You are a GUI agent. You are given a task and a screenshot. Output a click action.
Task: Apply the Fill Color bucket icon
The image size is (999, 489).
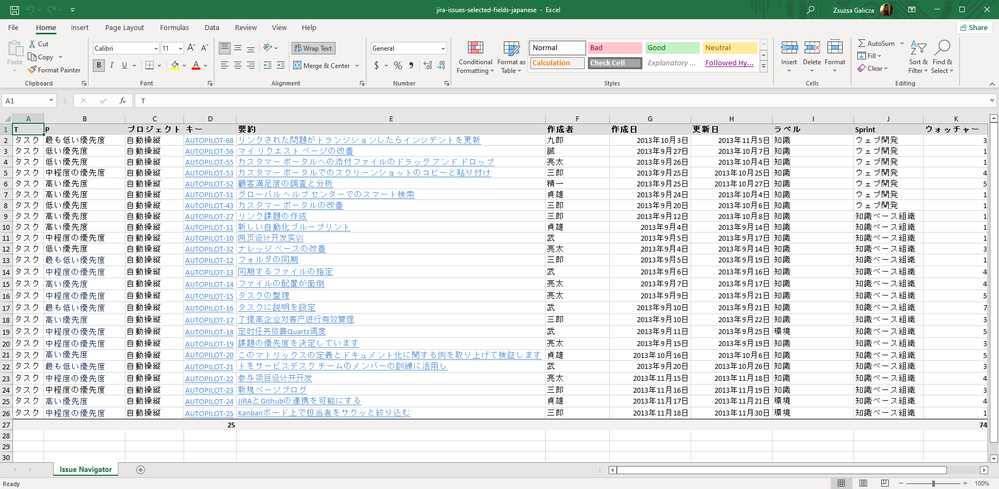(175, 66)
